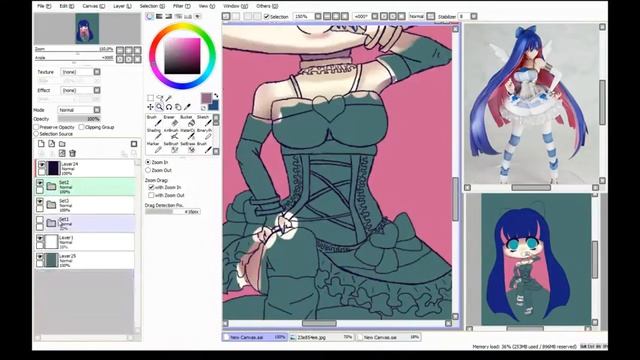Image resolution: width=640 pixels, height=360 pixels.
Task: Click the Undo toolbar button
Action: [227, 16]
